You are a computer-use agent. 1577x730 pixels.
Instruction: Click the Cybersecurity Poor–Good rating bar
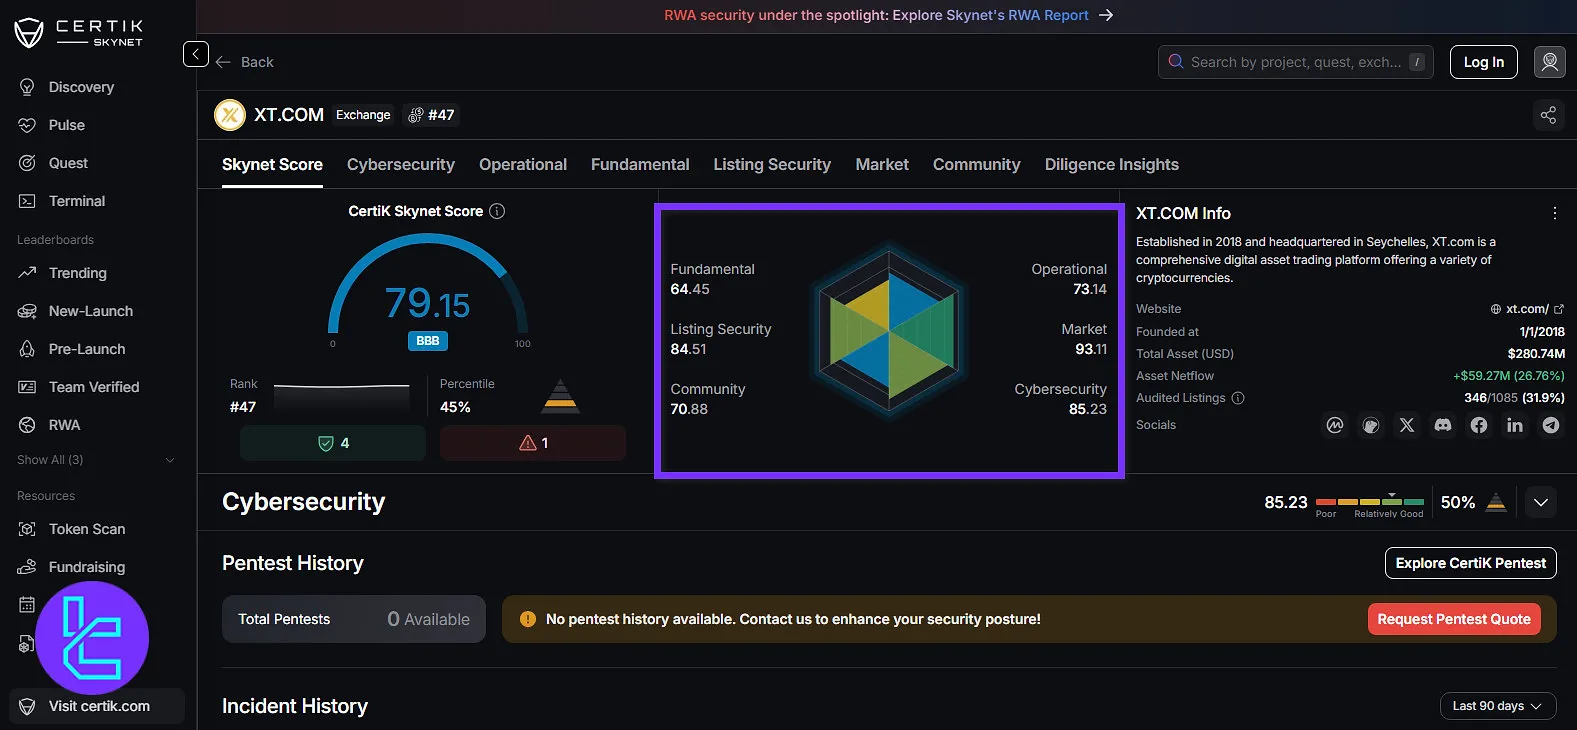coord(1370,502)
